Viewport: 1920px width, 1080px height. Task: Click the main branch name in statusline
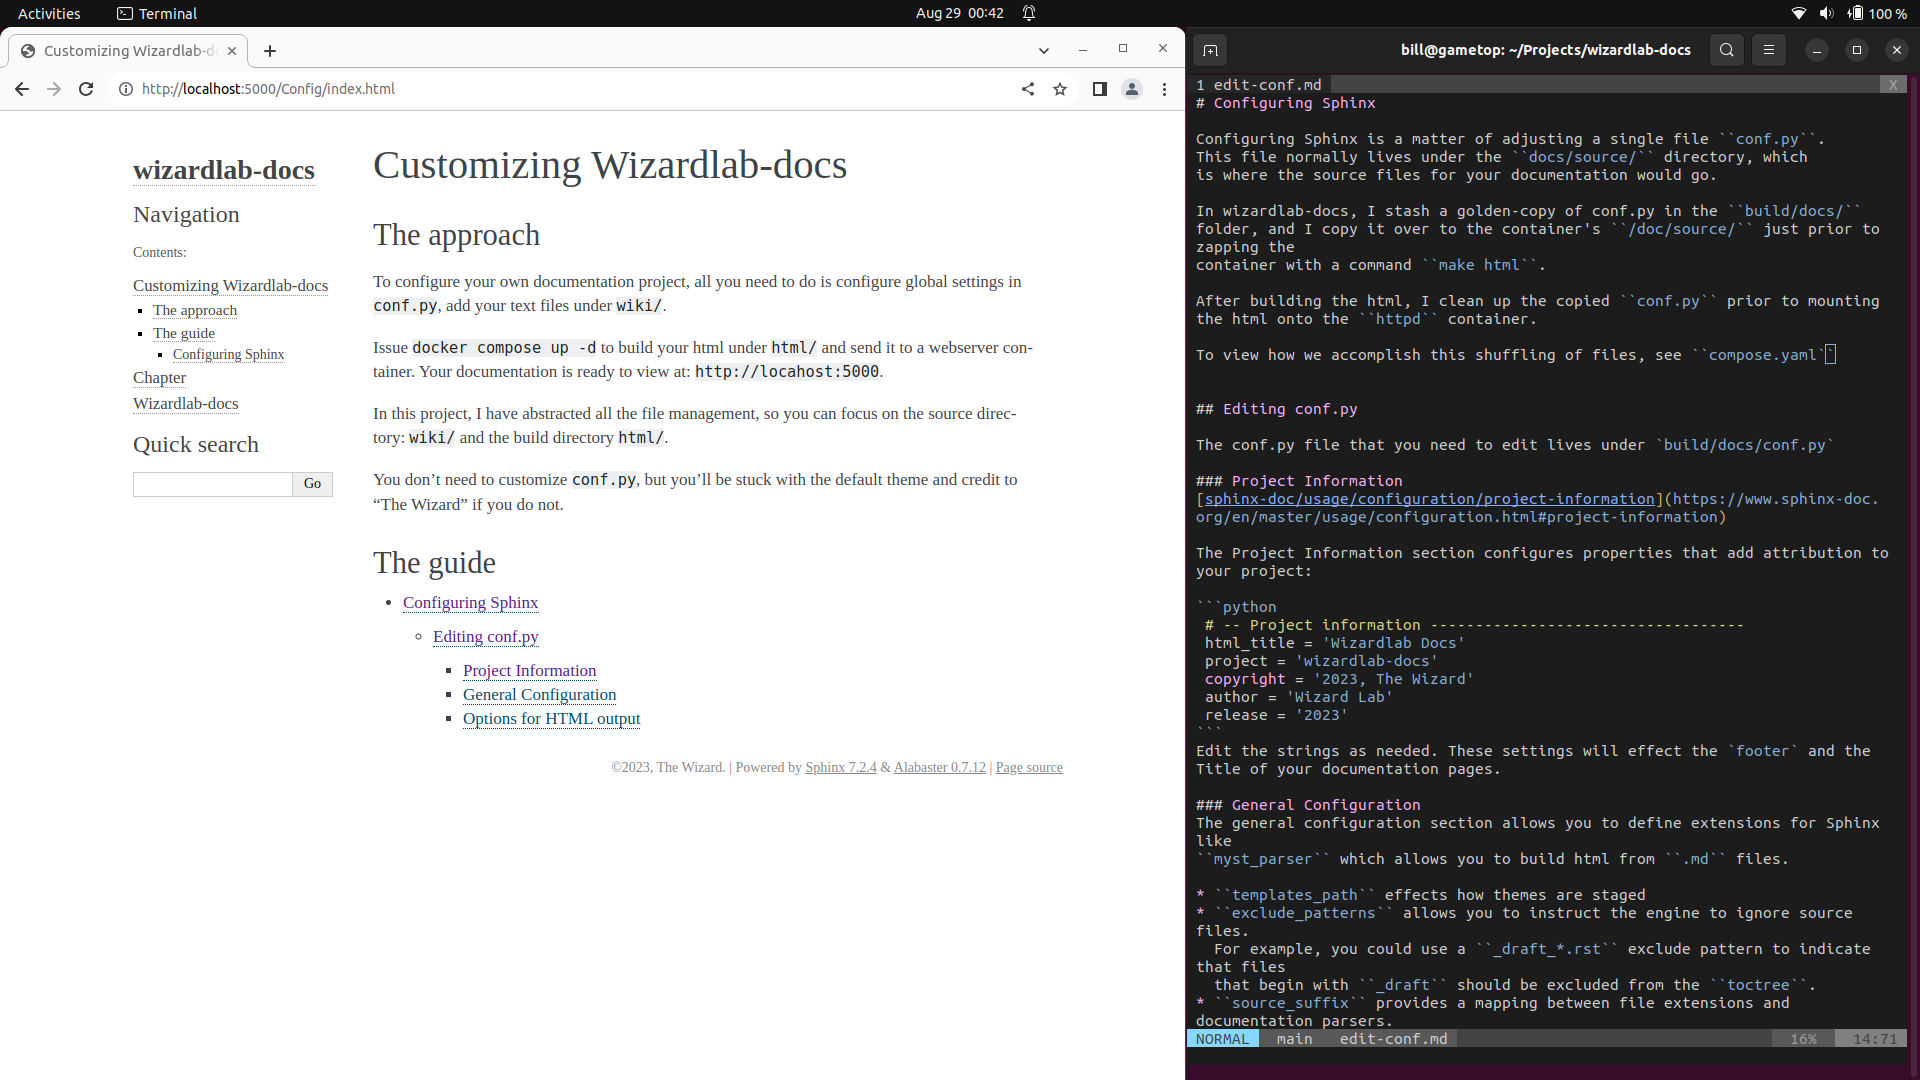point(1294,1039)
